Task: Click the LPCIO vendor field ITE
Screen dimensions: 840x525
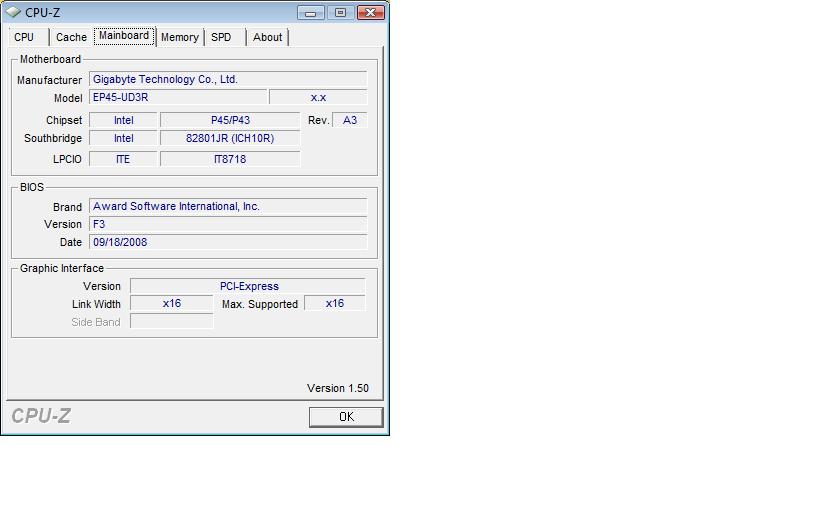Action: coord(123,159)
